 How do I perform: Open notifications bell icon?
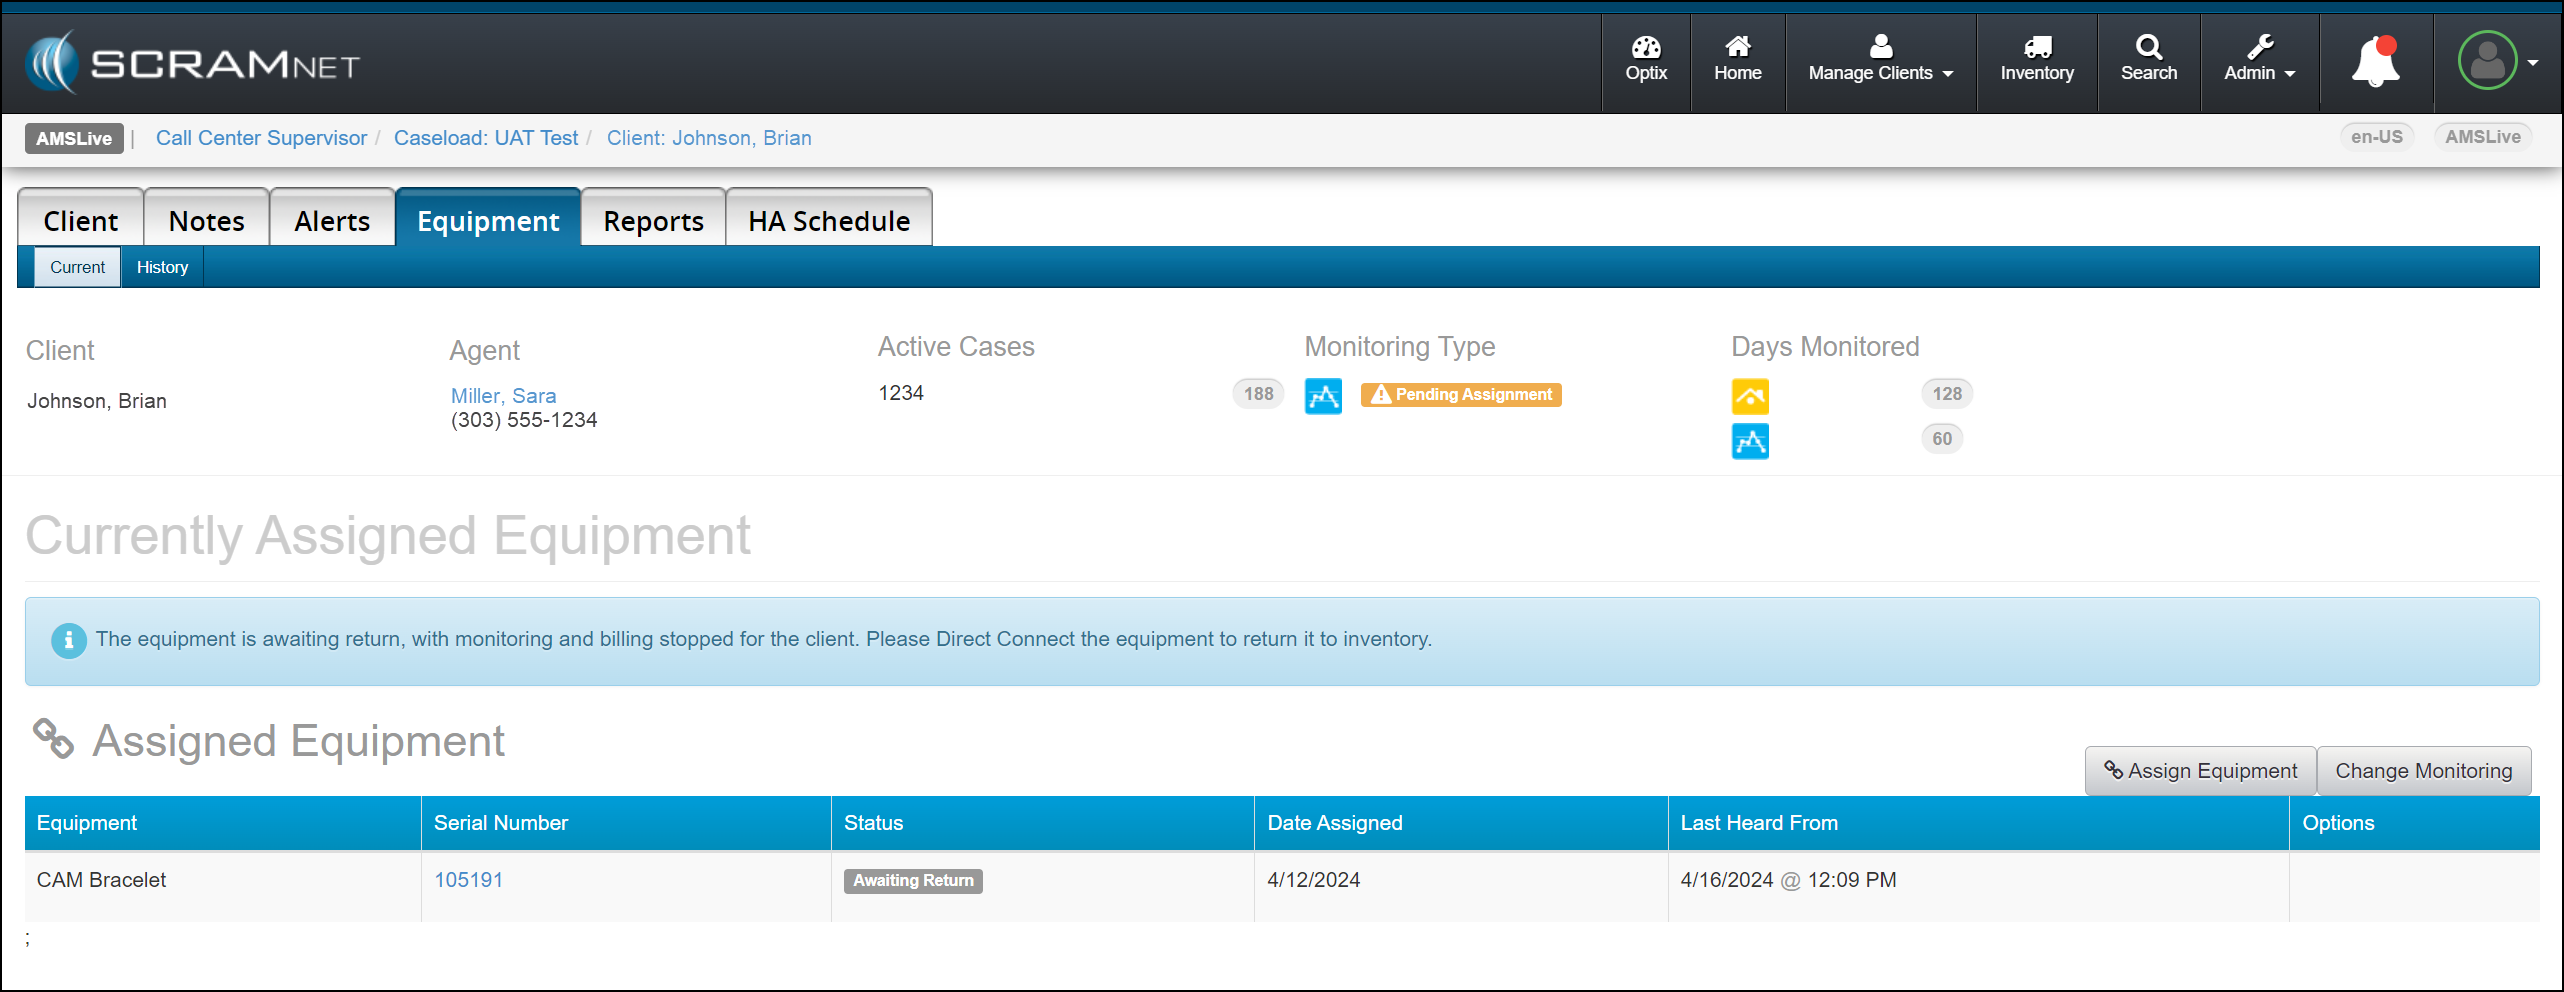tap(2375, 63)
